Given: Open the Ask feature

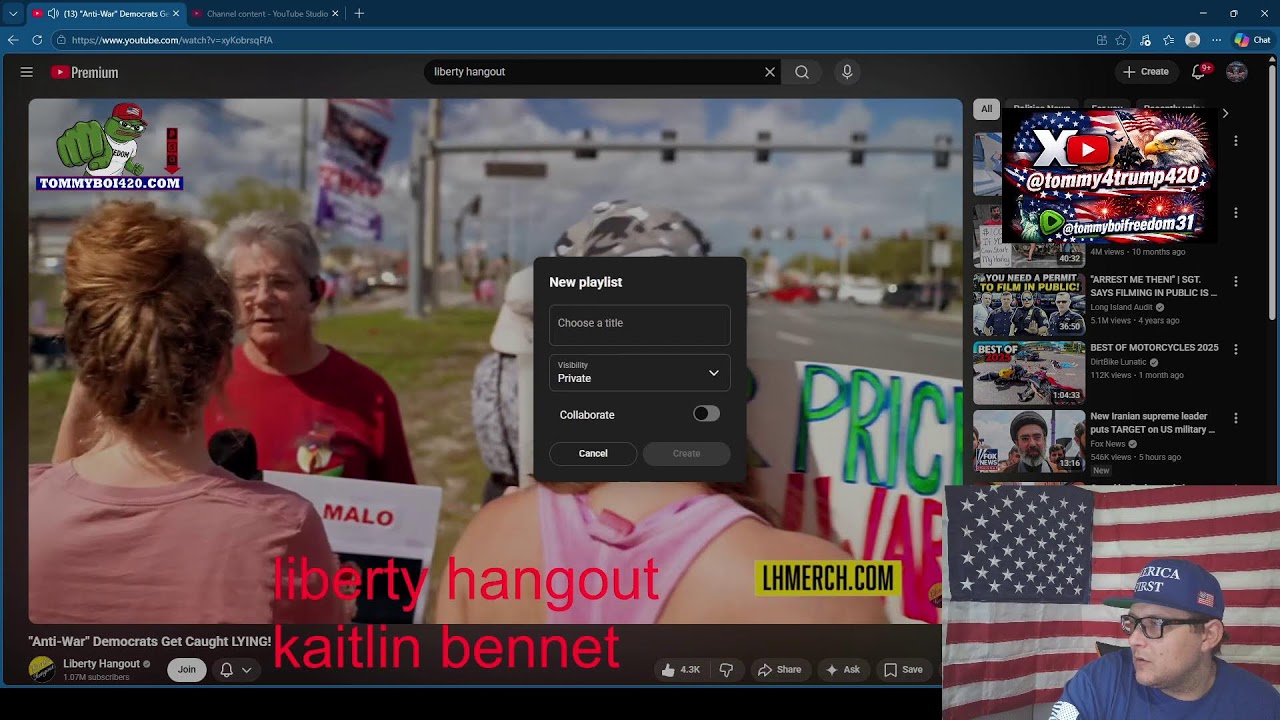Looking at the screenshot, I should 842,670.
